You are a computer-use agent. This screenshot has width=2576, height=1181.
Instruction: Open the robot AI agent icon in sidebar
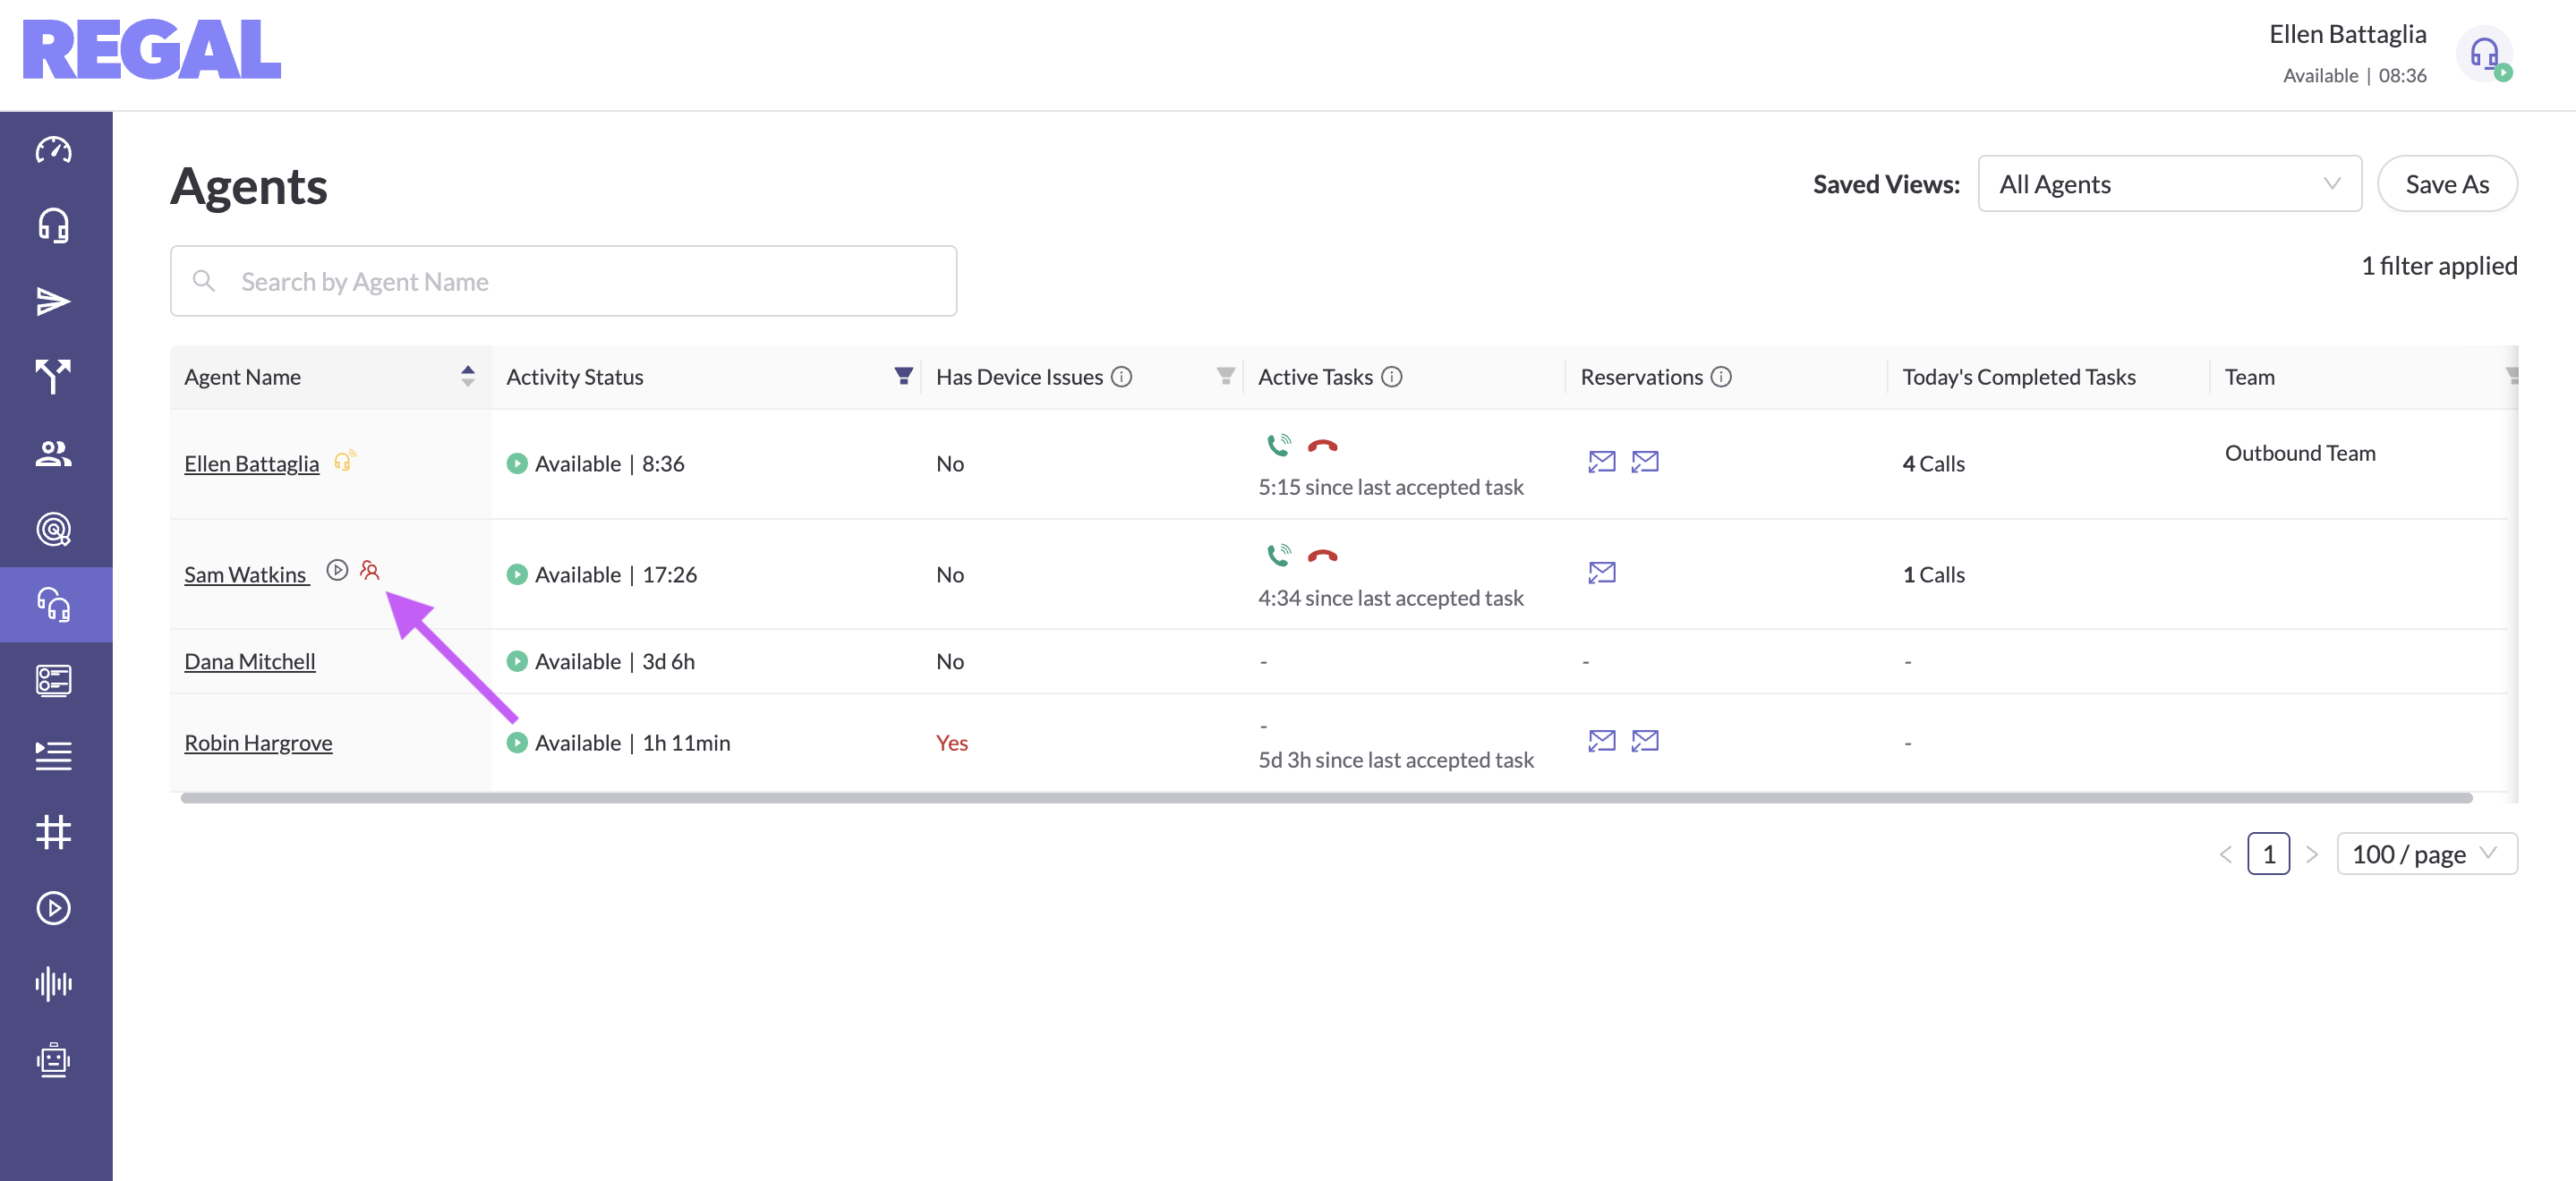click(53, 1060)
